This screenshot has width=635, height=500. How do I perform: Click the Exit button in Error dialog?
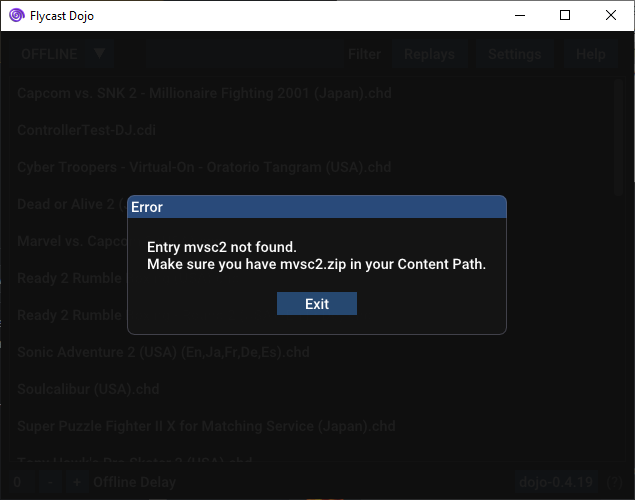317,304
